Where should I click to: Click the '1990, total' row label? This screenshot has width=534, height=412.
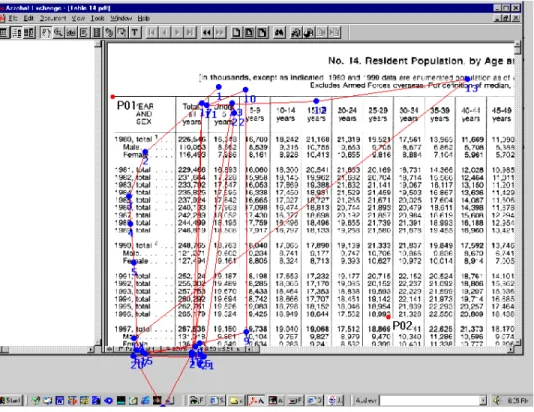(133, 245)
